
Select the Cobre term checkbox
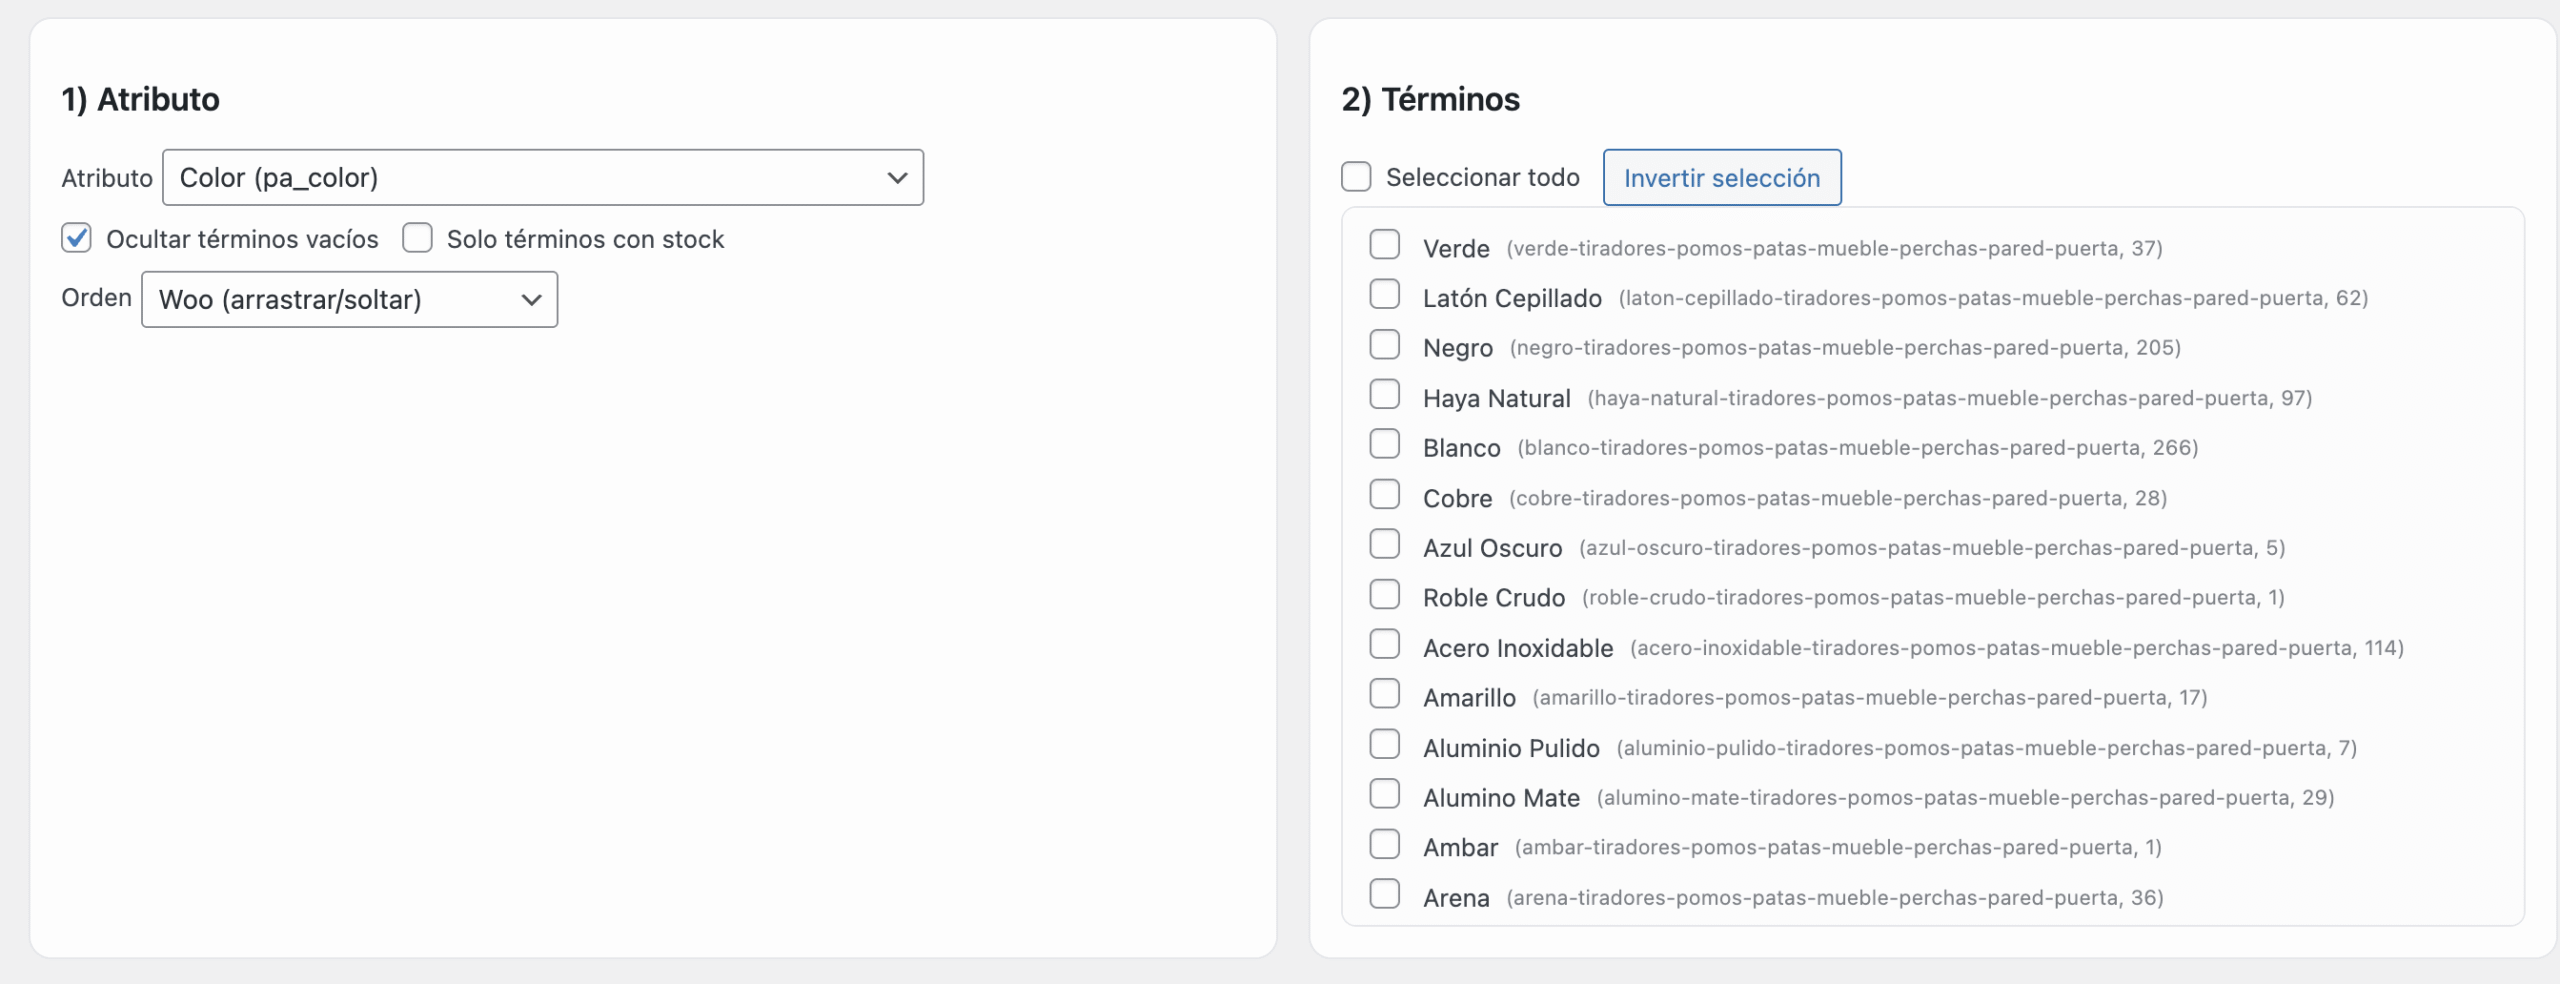(x=1385, y=495)
